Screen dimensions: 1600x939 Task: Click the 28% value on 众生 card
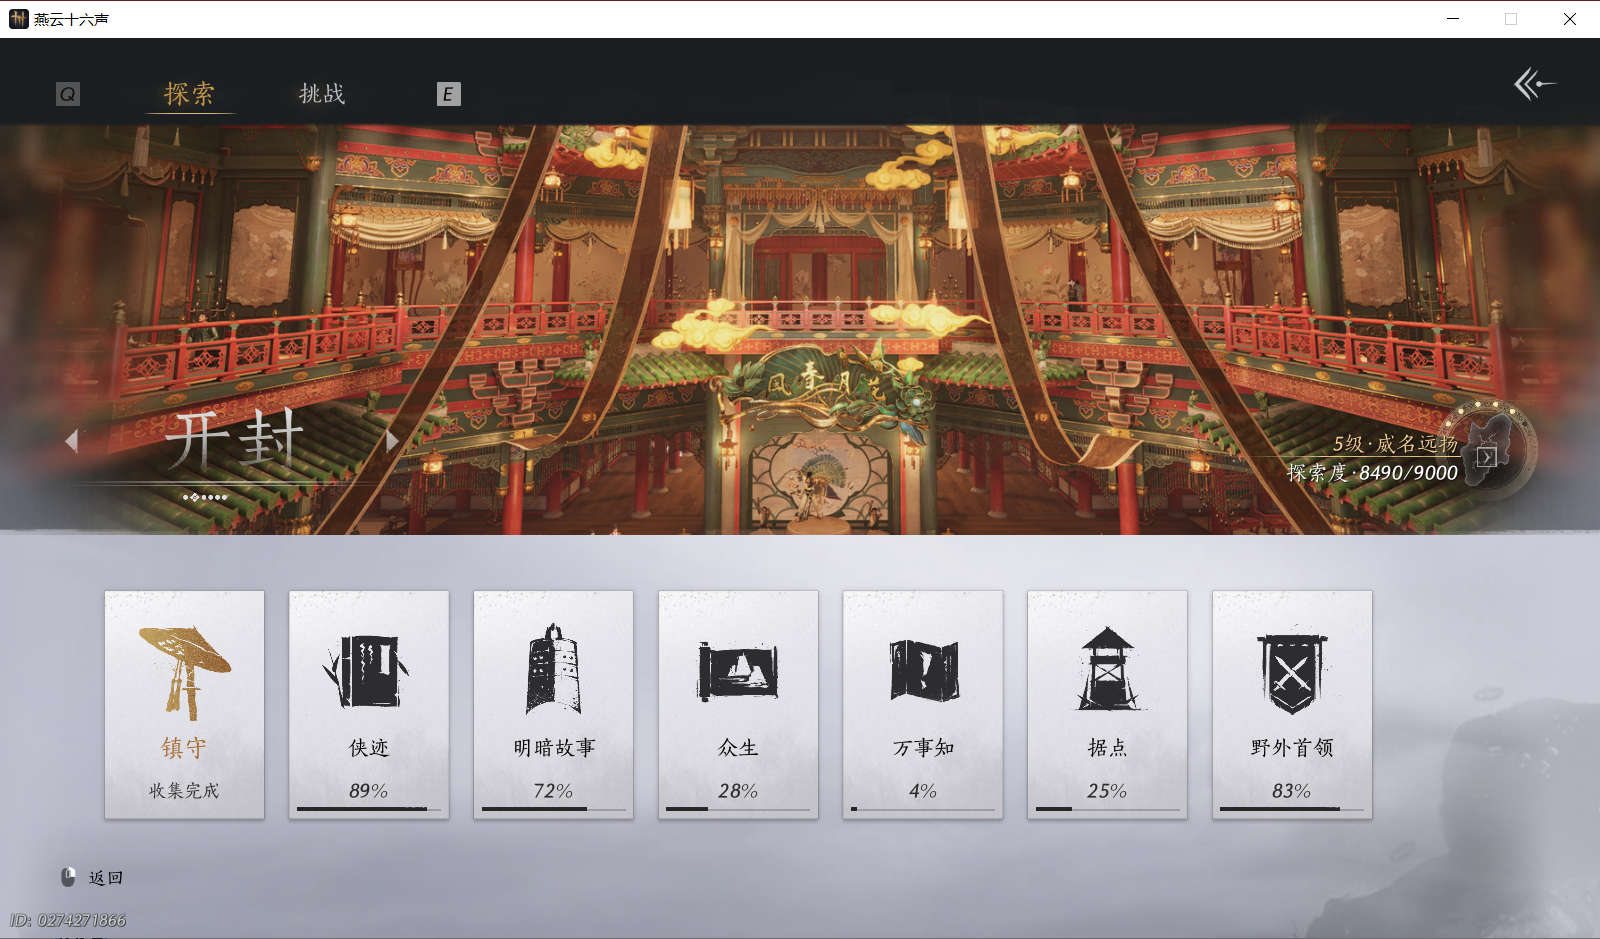738,791
